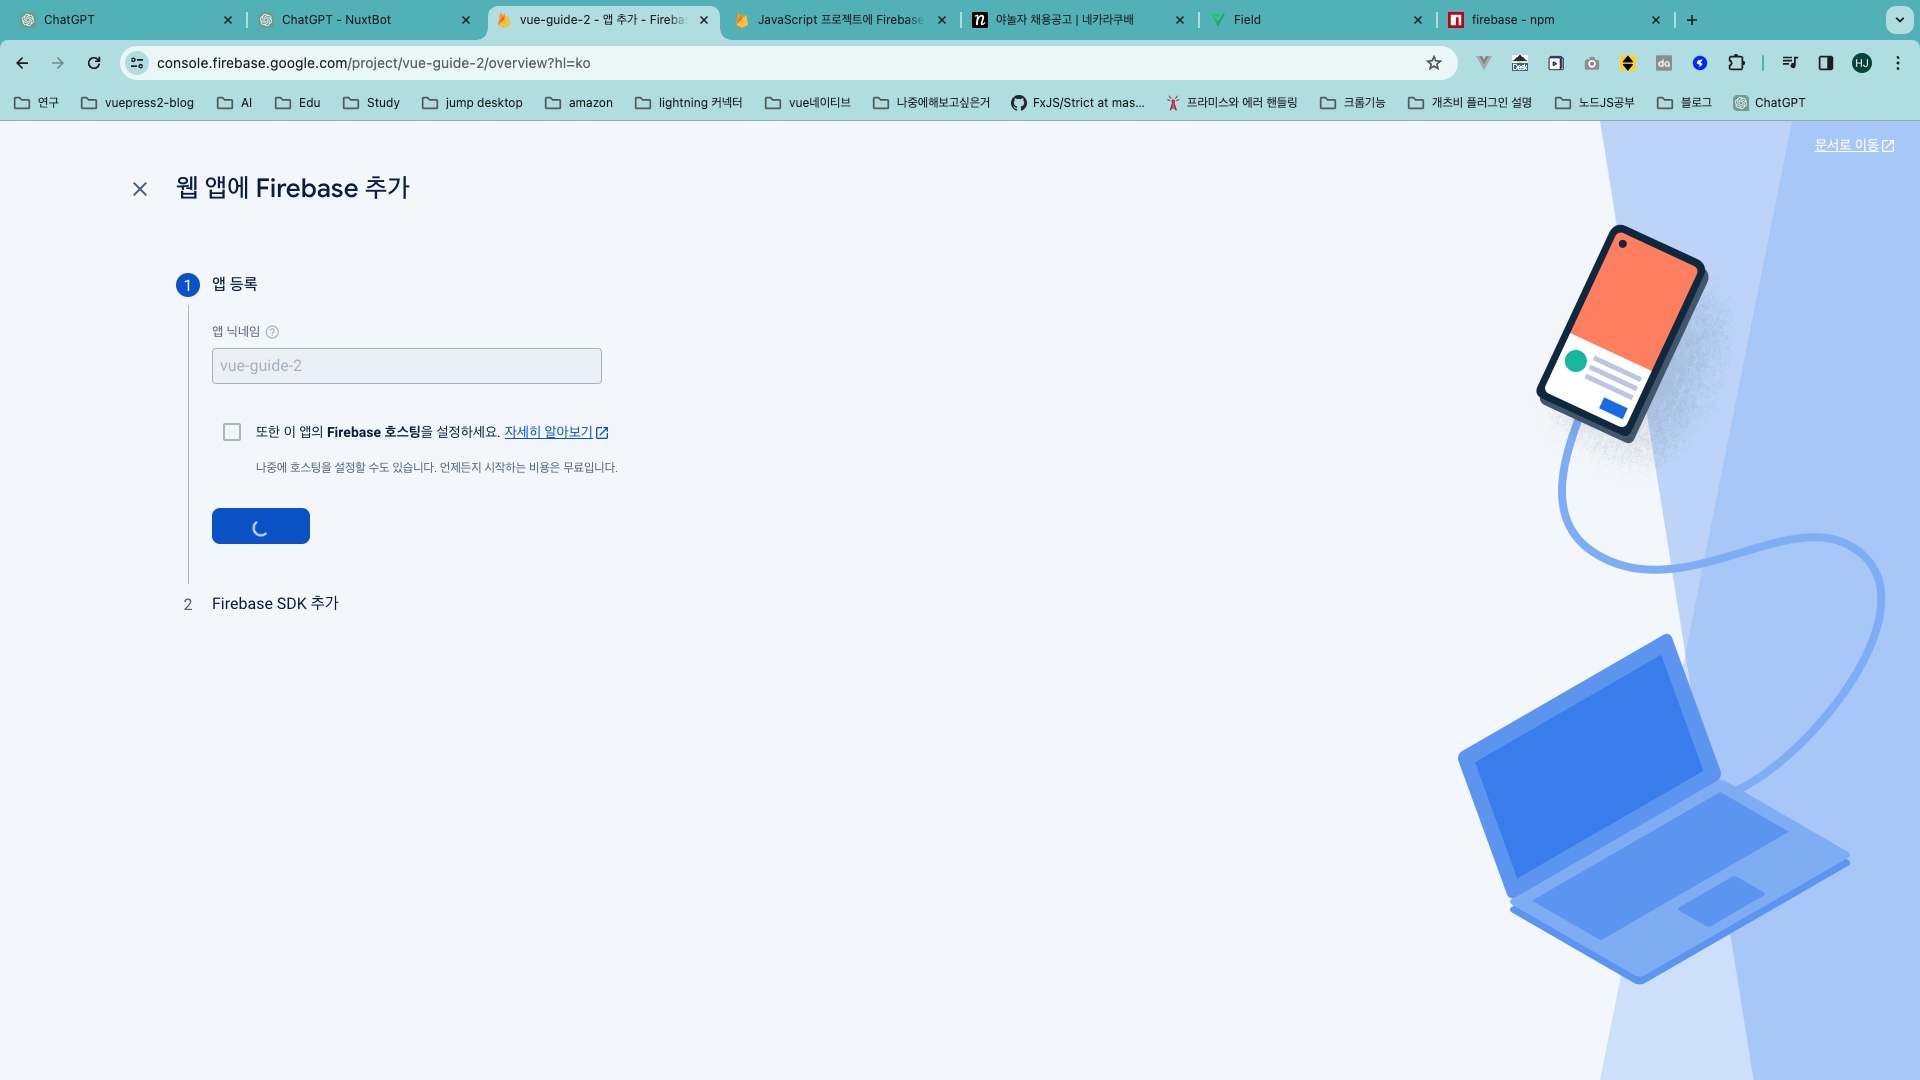
Task: Click the yellow diamond extension icon
Action: coord(1628,63)
